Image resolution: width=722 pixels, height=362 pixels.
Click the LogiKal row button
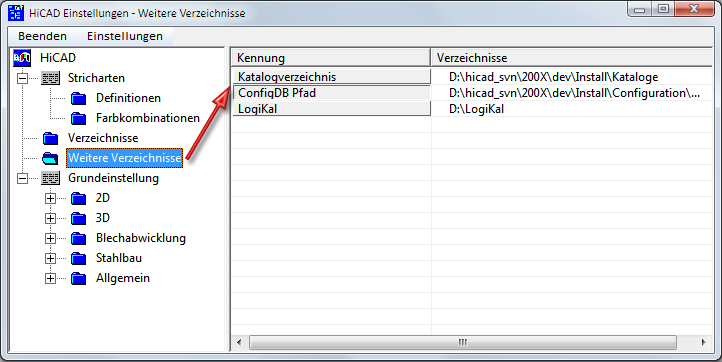[332, 109]
